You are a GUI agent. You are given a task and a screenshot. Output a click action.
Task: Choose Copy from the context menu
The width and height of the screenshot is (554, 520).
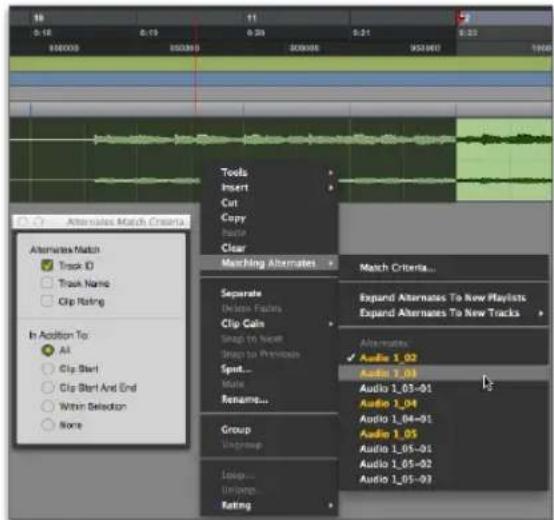[x=269, y=218]
